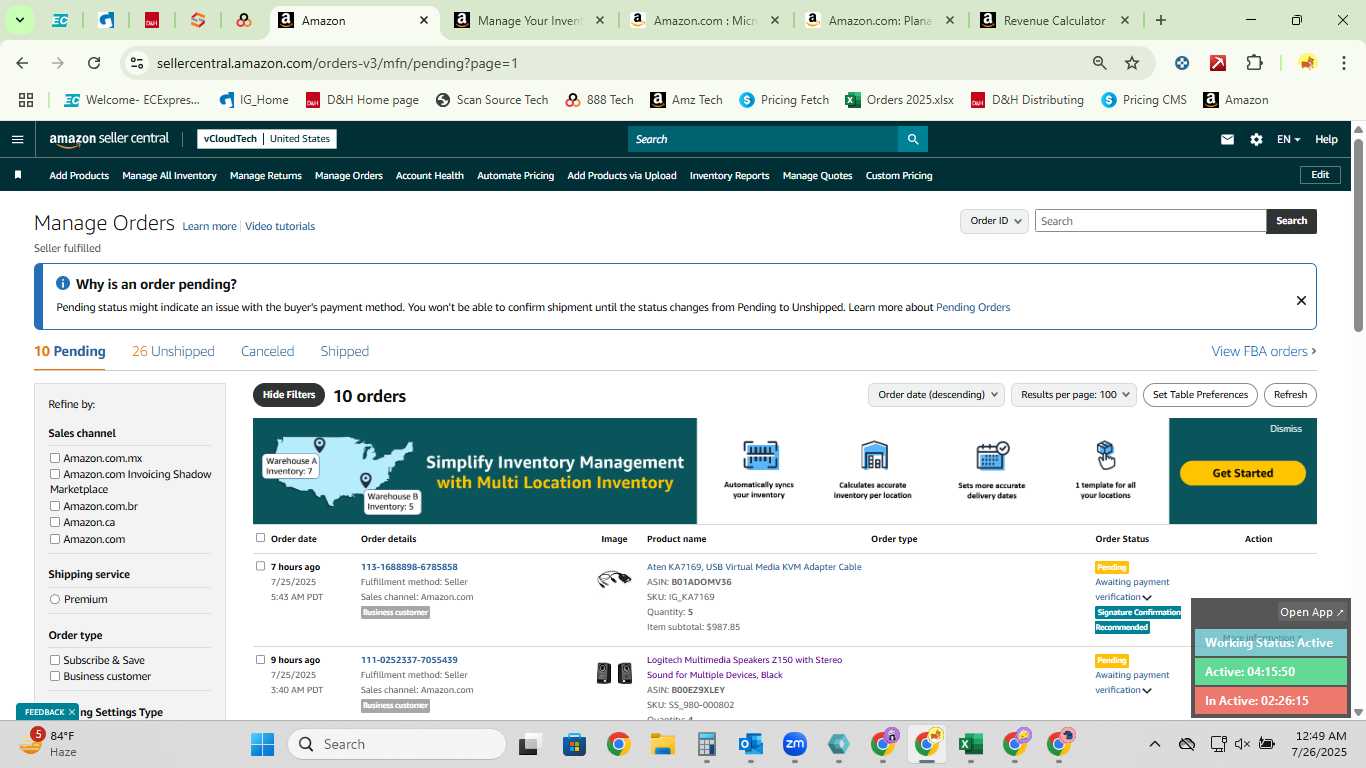This screenshot has width=1366, height=768.
Task: Close the pending order info banner
Action: pyautogui.click(x=1301, y=300)
